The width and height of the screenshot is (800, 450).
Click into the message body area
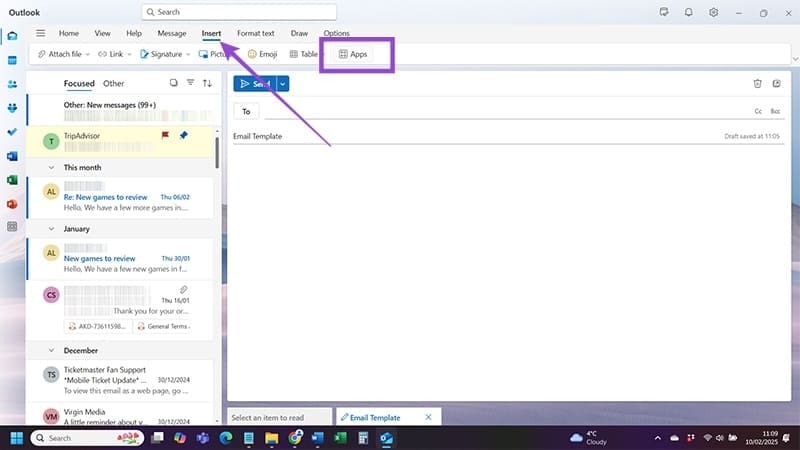(x=508, y=270)
